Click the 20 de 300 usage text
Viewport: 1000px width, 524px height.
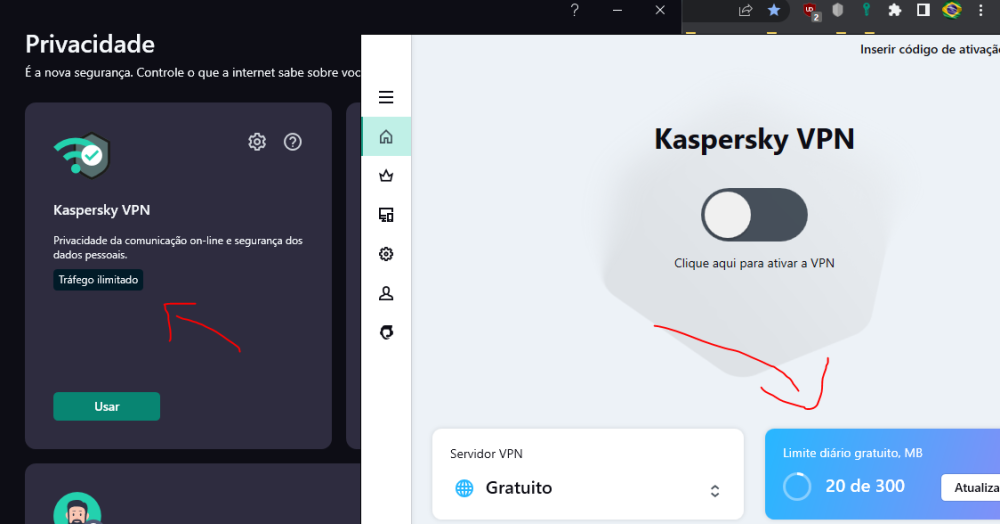click(865, 486)
